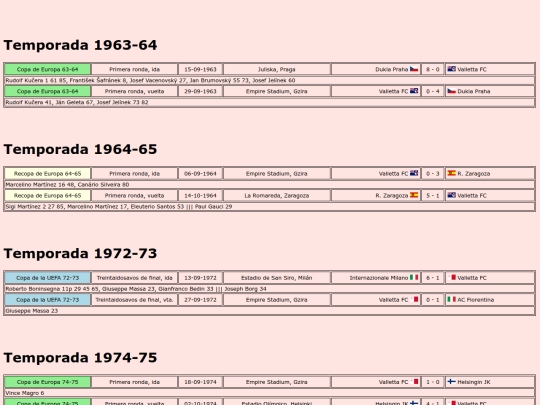
Task: Click Valletta FC flag in the 06-09-1964 row
Action: click(414, 173)
